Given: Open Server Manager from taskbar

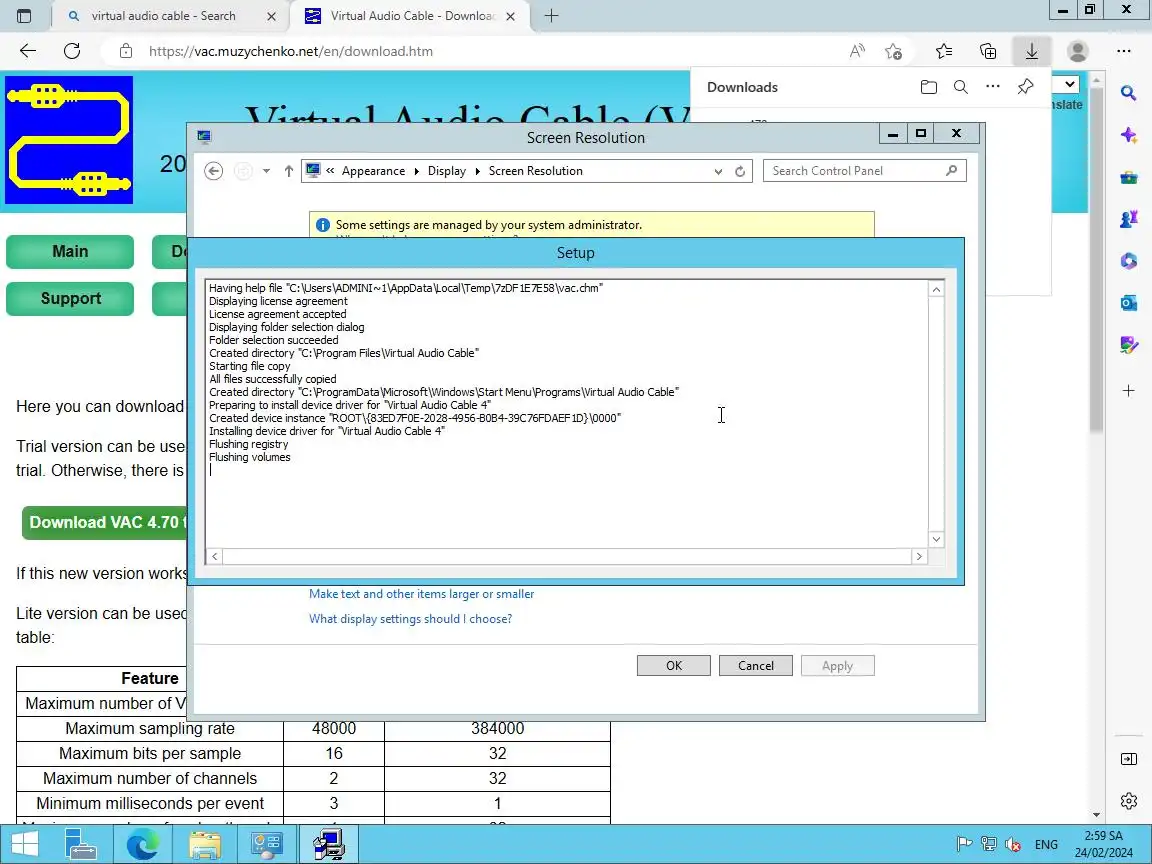Looking at the screenshot, I should coord(81,844).
